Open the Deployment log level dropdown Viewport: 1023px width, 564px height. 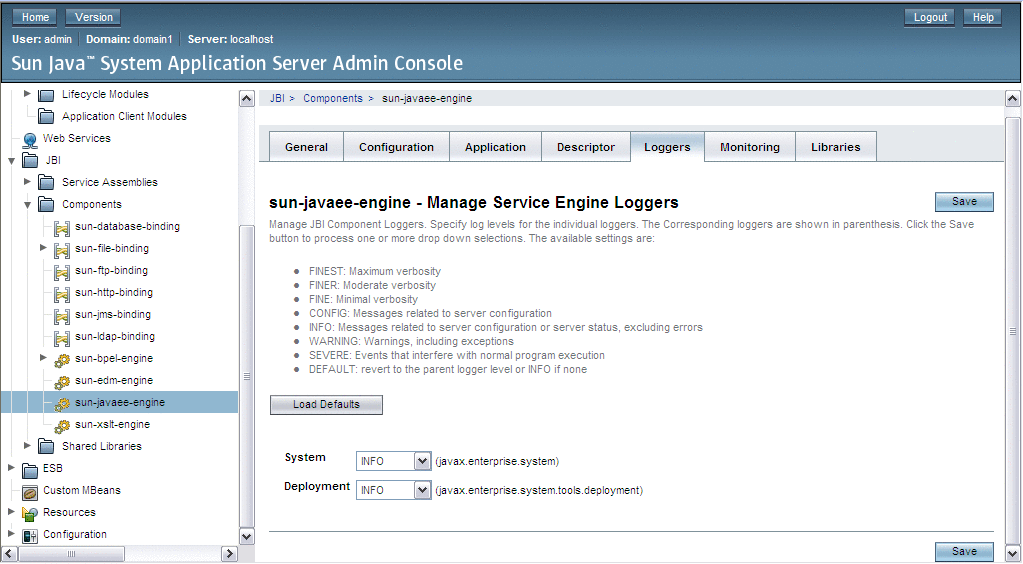(393, 490)
